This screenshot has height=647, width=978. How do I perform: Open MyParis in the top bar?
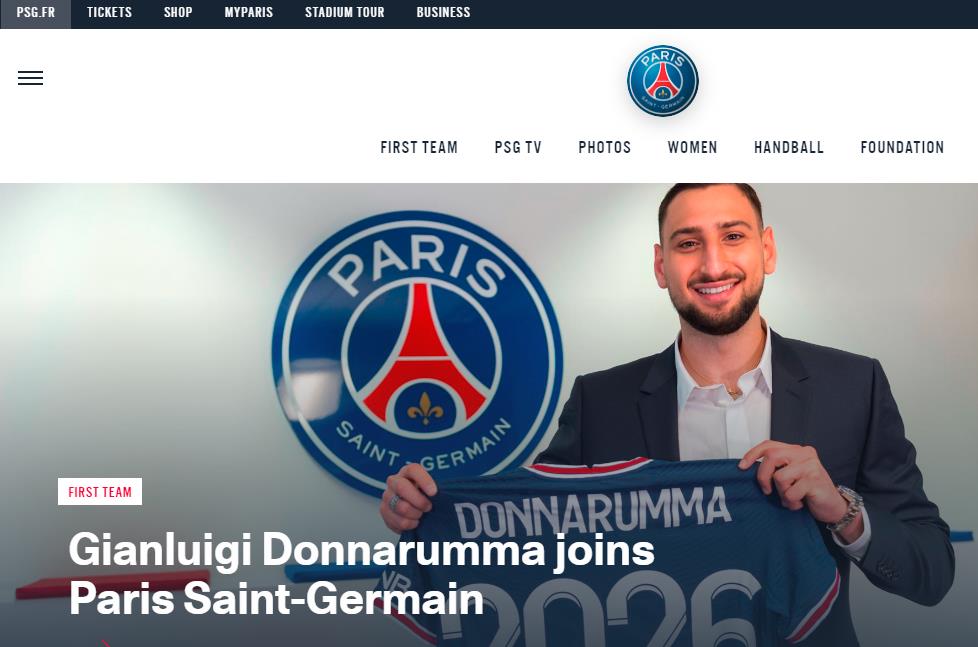[249, 12]
